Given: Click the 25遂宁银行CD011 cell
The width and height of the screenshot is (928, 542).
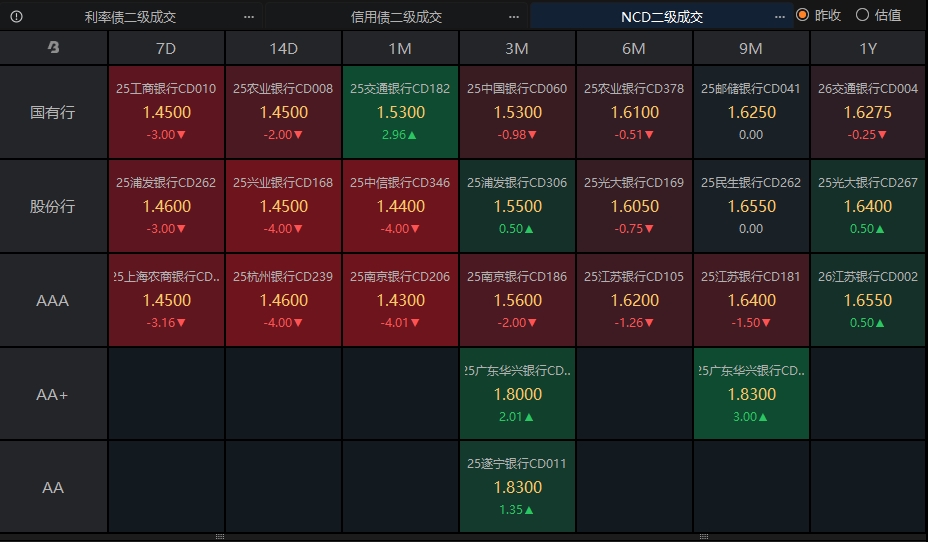Looking at the screenshot, I should (517, 487).
